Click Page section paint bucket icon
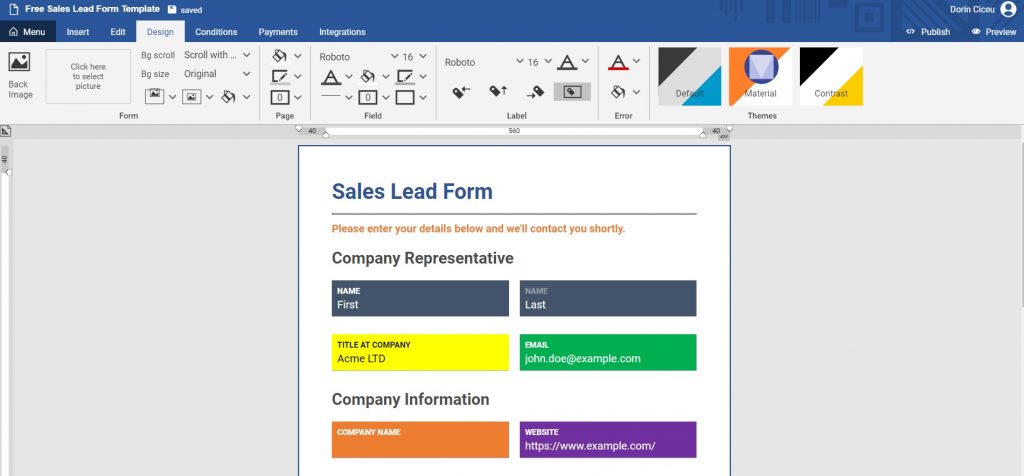The height and width of the screenshot is (476, 1024). (x=280, y=56)
